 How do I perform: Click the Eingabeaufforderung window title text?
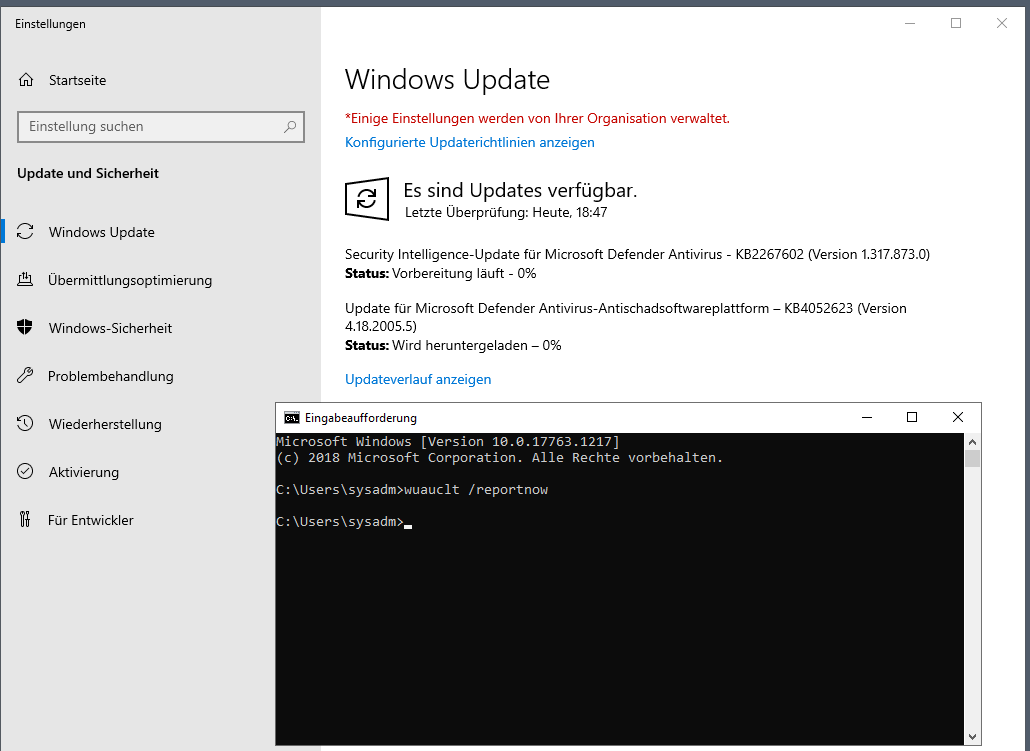[x=361, y=418]
